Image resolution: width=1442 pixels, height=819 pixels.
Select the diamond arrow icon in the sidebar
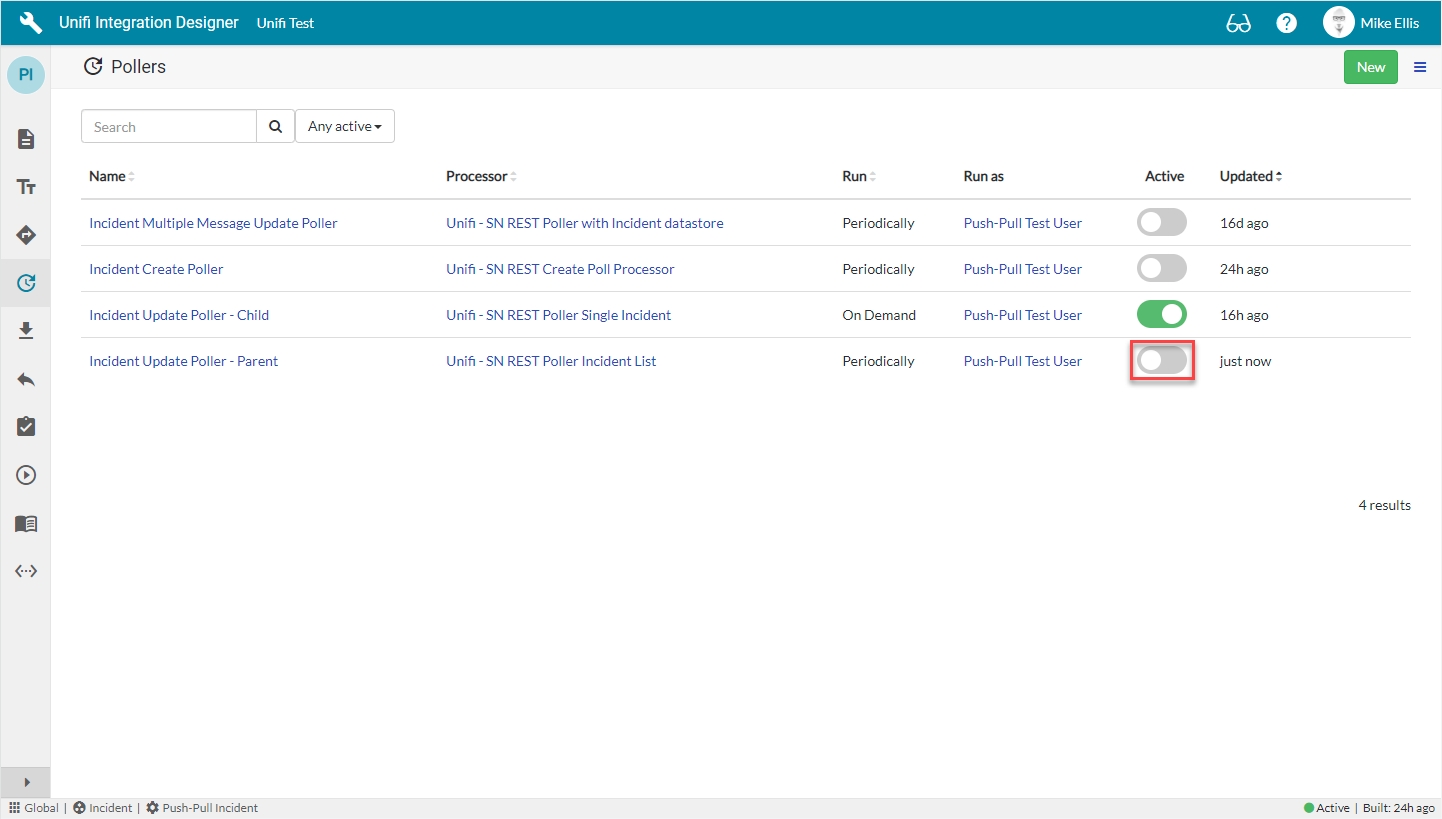tap(26, 235)
